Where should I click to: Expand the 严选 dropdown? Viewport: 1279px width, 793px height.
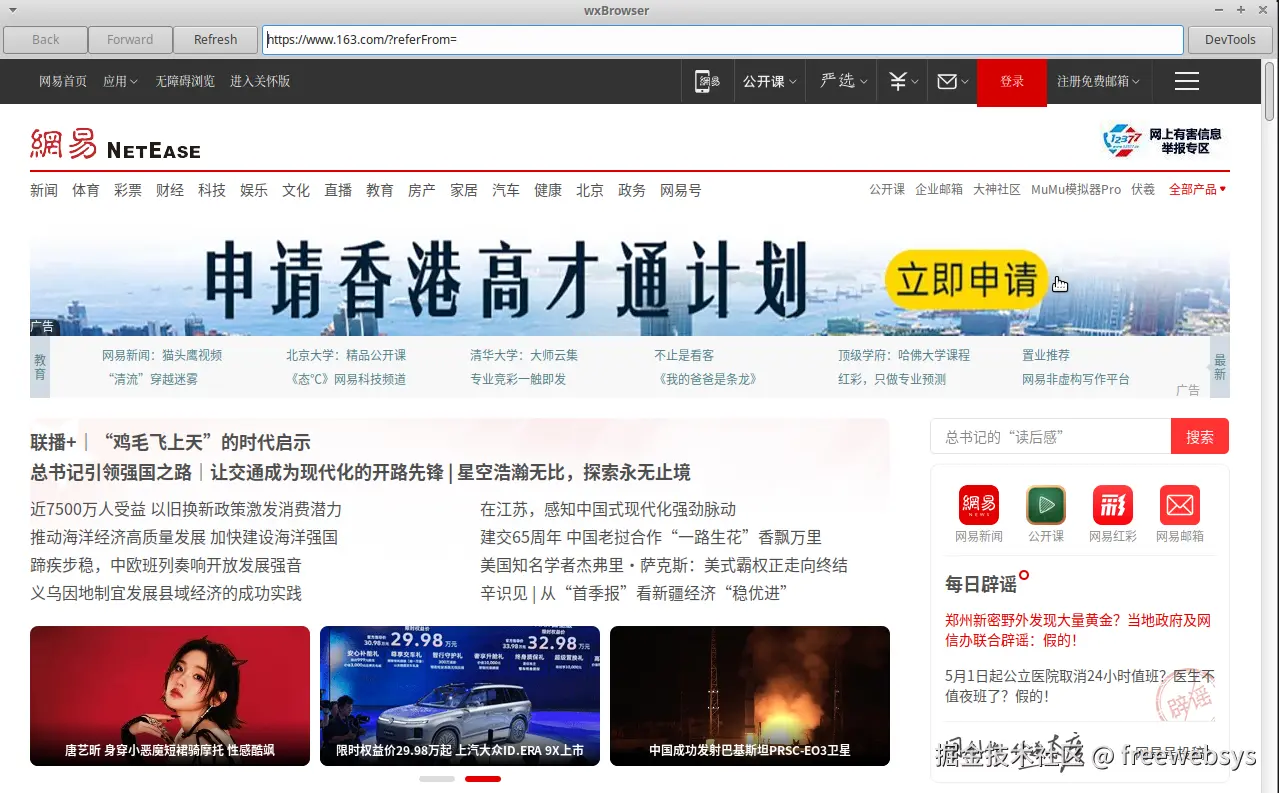click(x=843, y=81)
